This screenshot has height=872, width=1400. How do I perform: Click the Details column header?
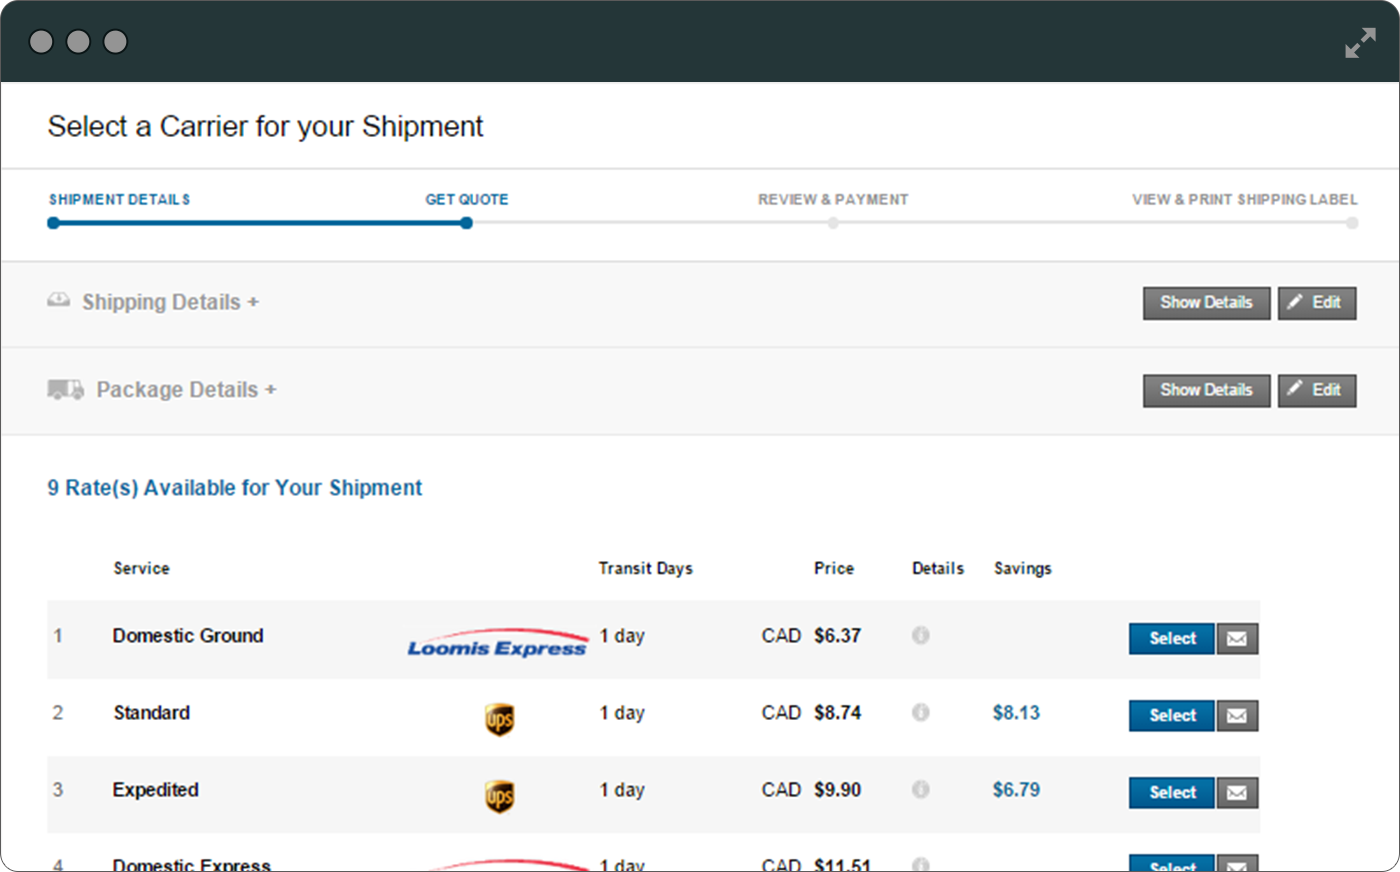pyautogui.click(x=938, y=568)
